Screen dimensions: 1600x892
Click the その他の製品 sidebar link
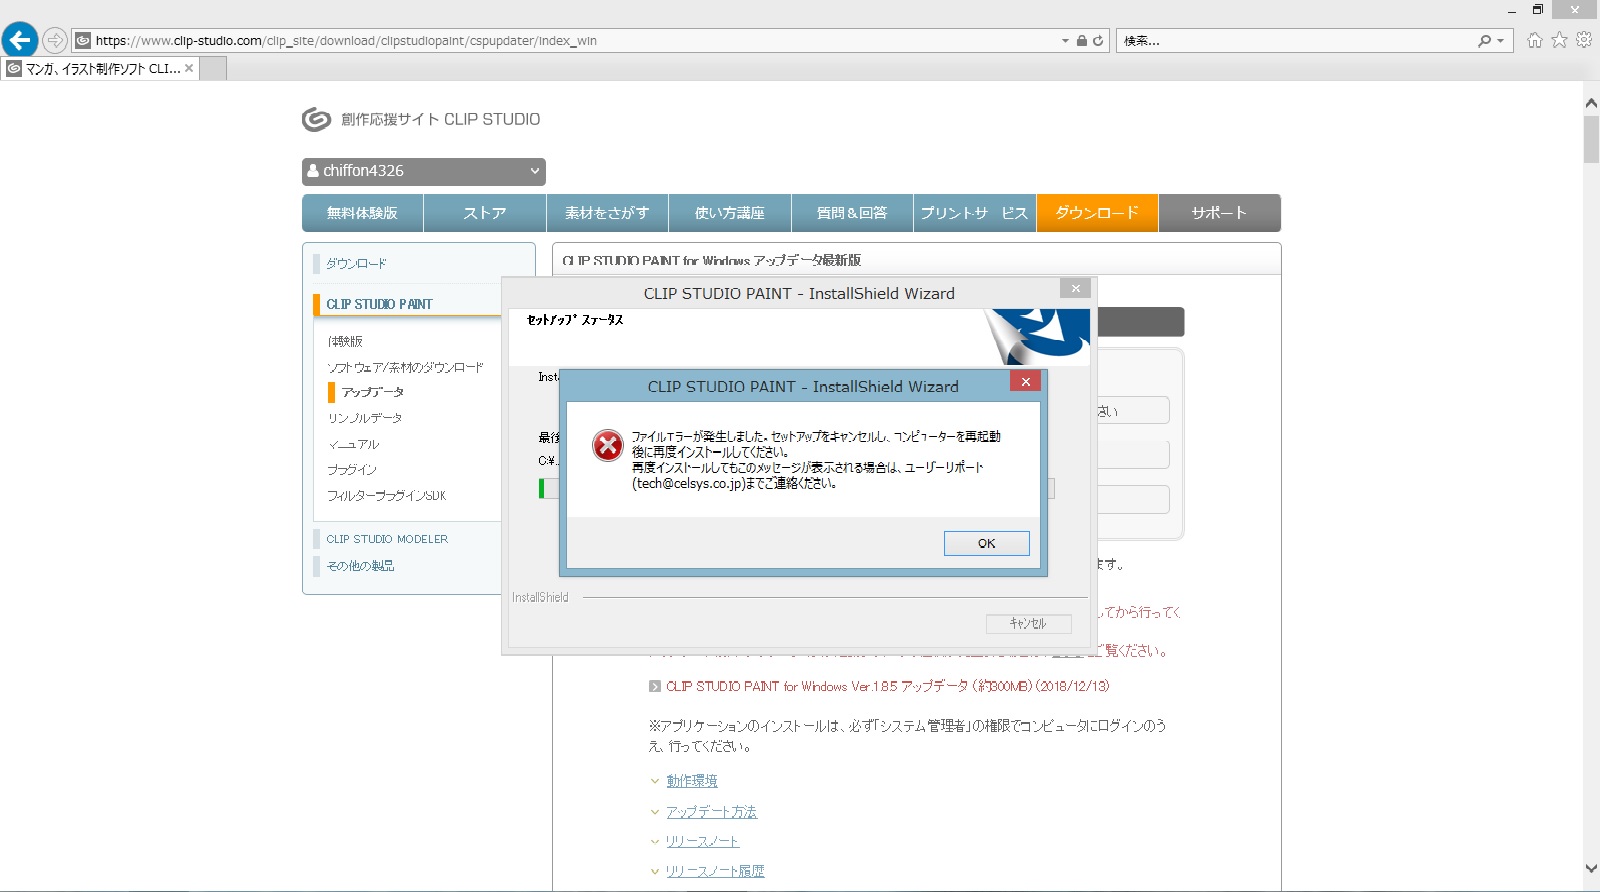[360, 566]
